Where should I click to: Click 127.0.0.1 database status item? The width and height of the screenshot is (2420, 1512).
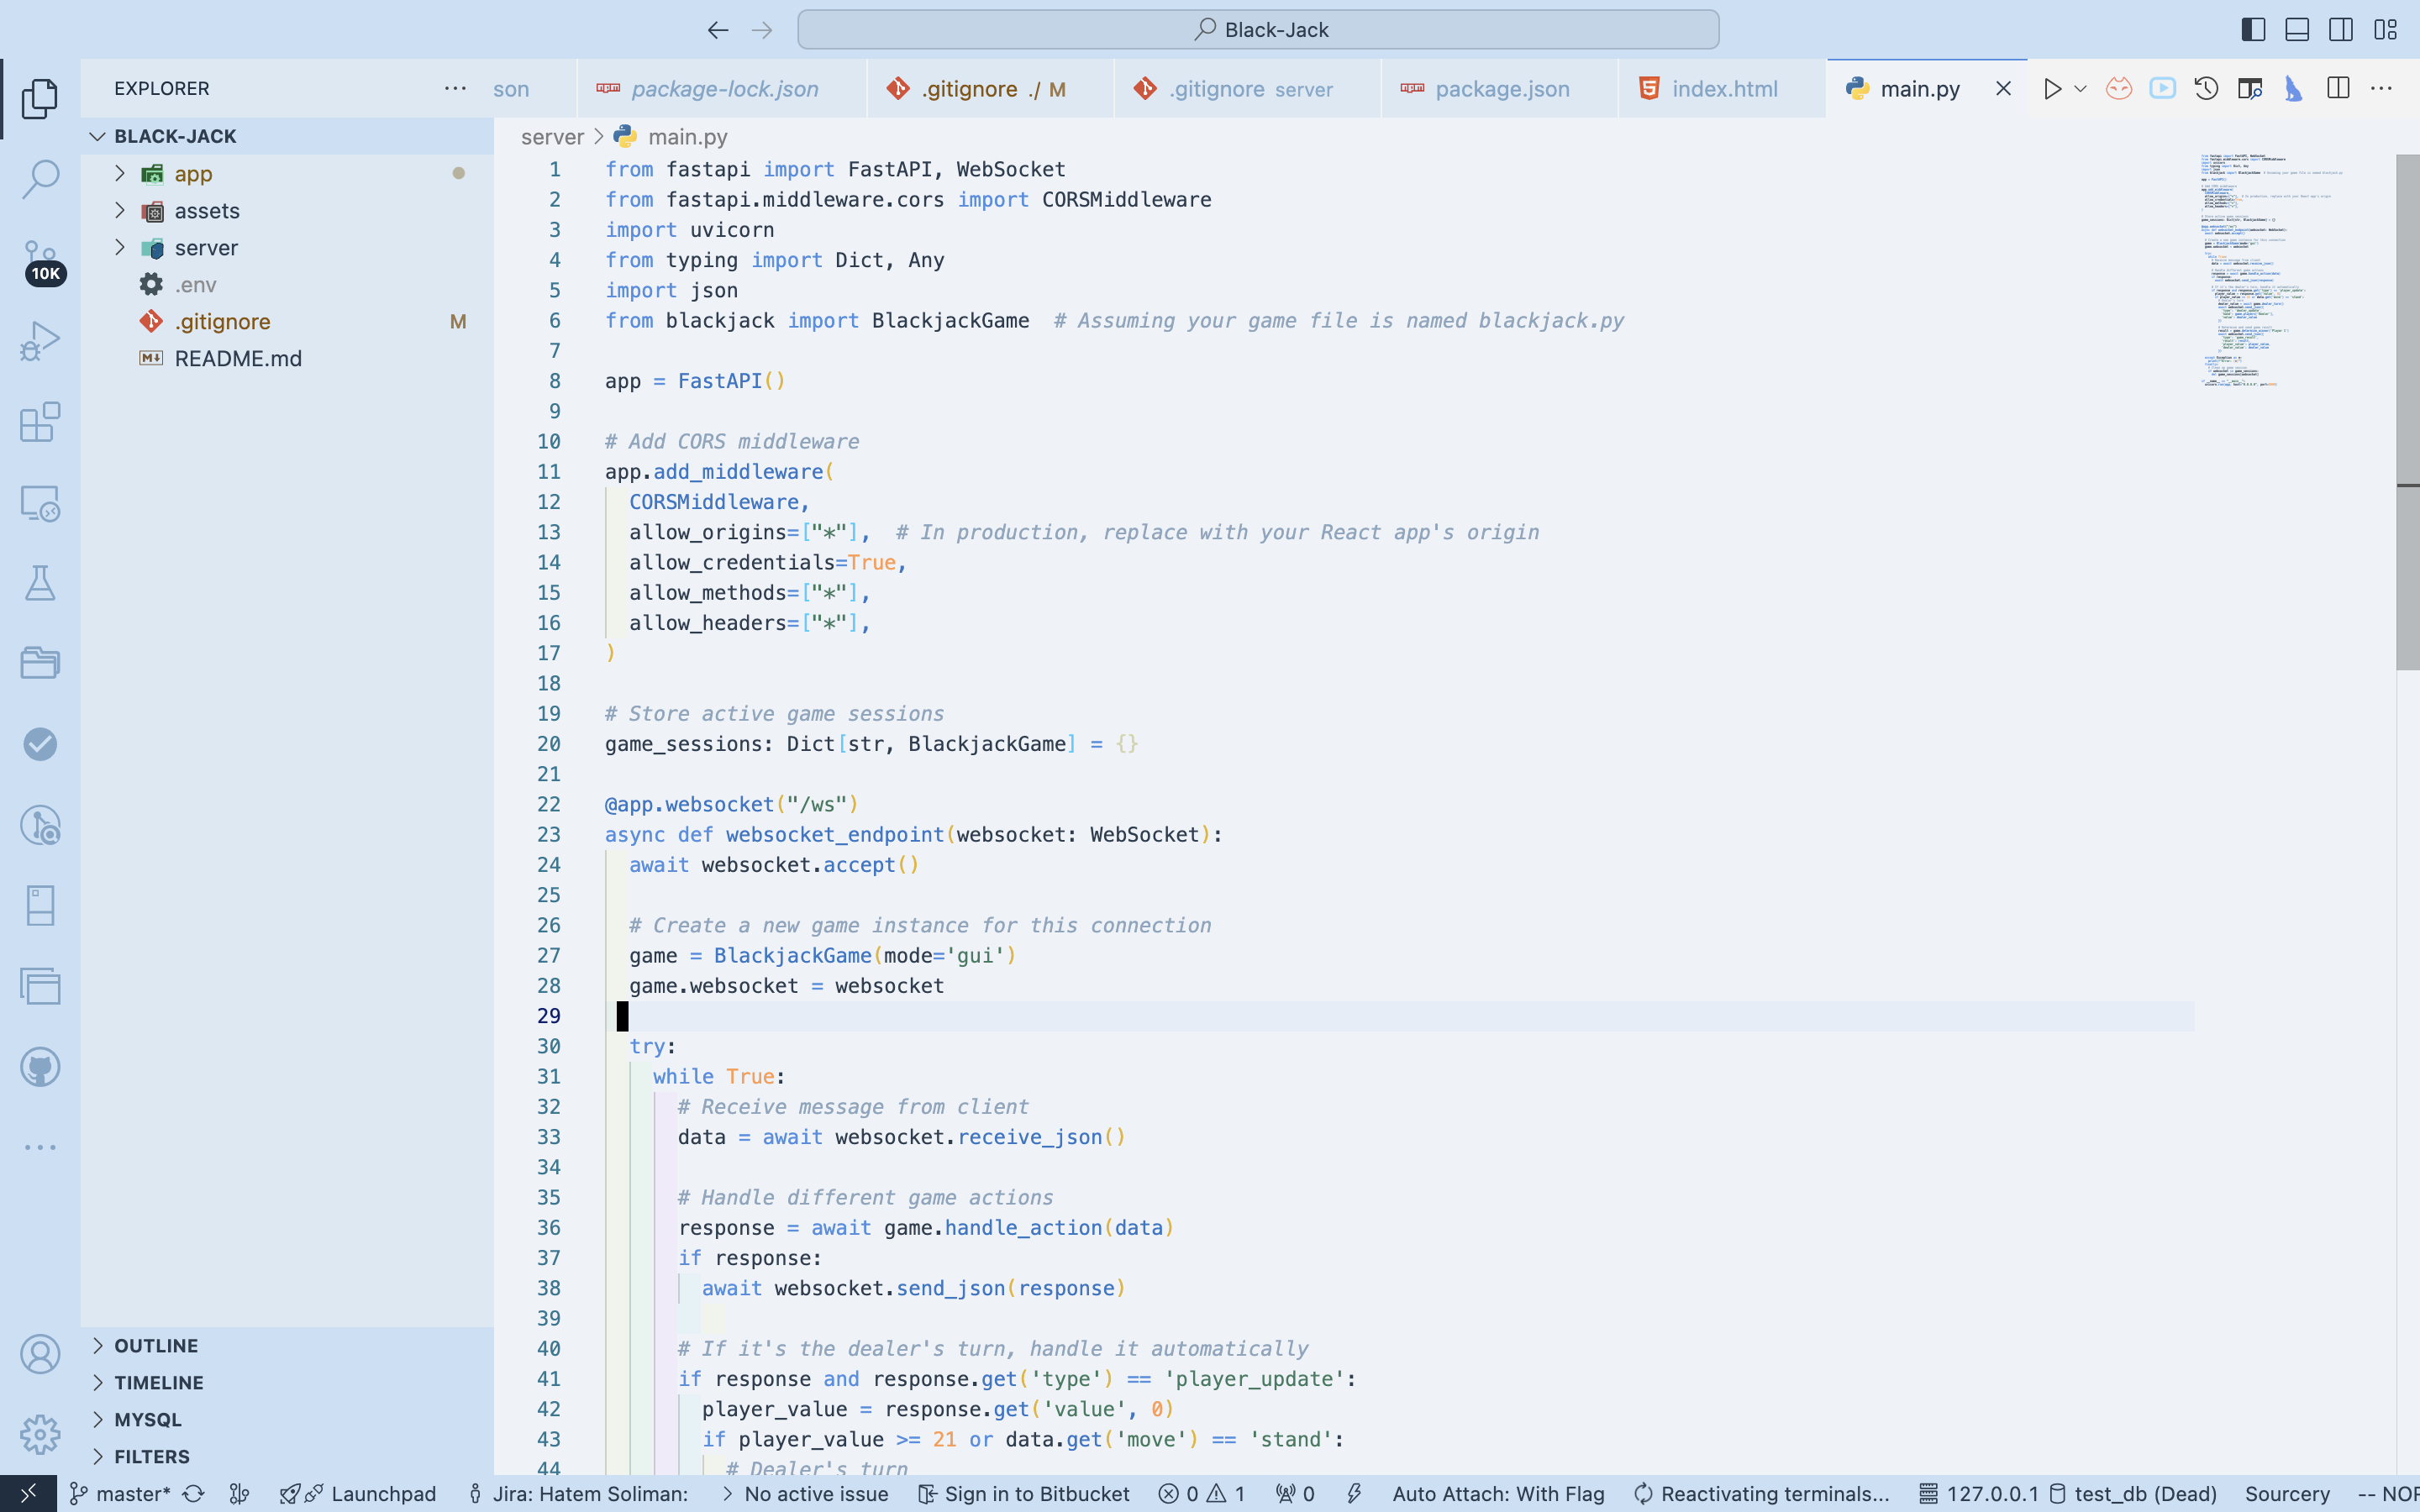(1979, 1494)
